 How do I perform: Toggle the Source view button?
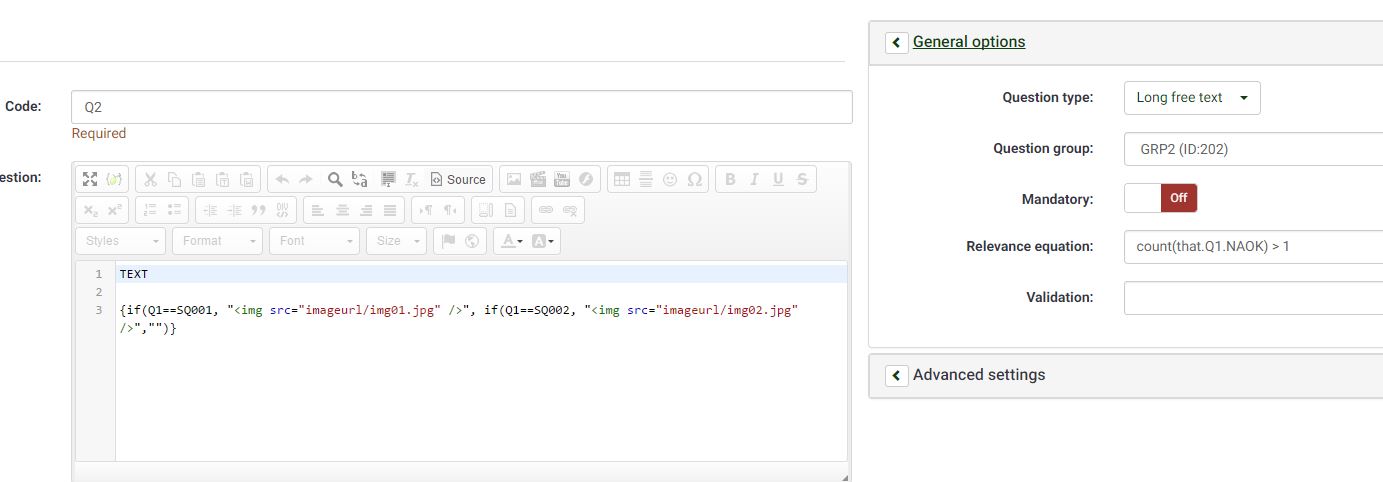(x=458, y=179)
